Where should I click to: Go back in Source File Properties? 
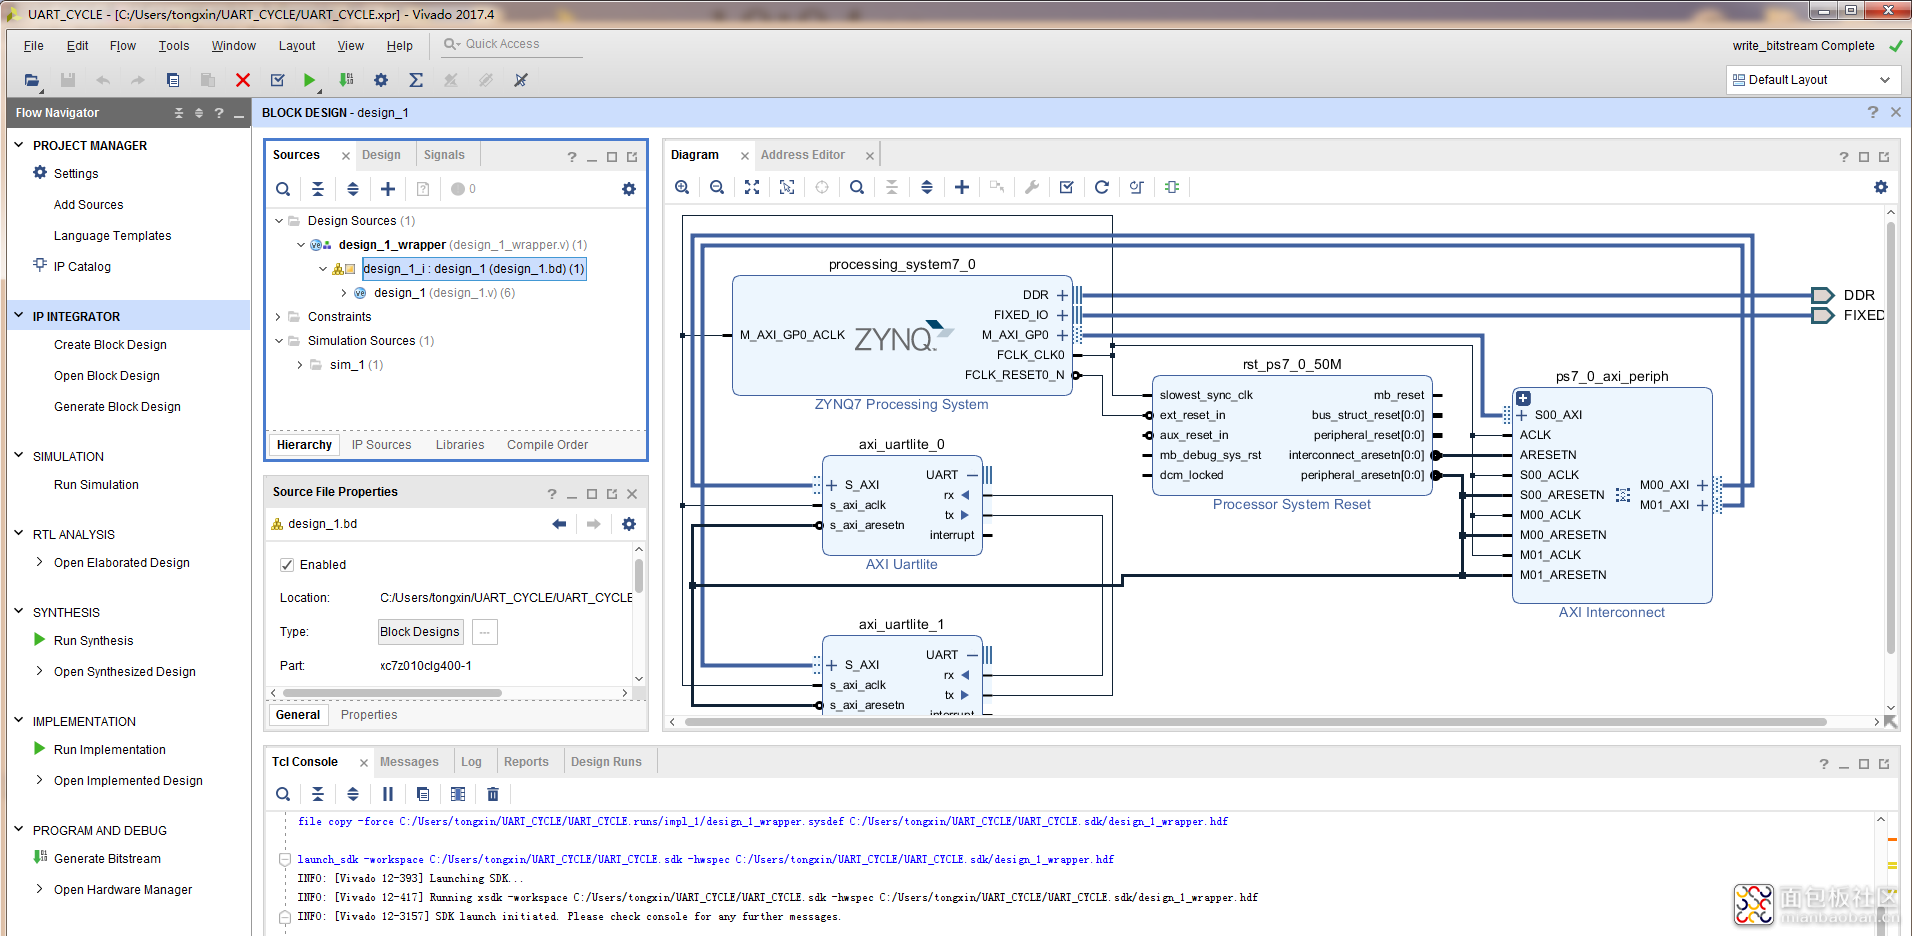pos(559,524)
